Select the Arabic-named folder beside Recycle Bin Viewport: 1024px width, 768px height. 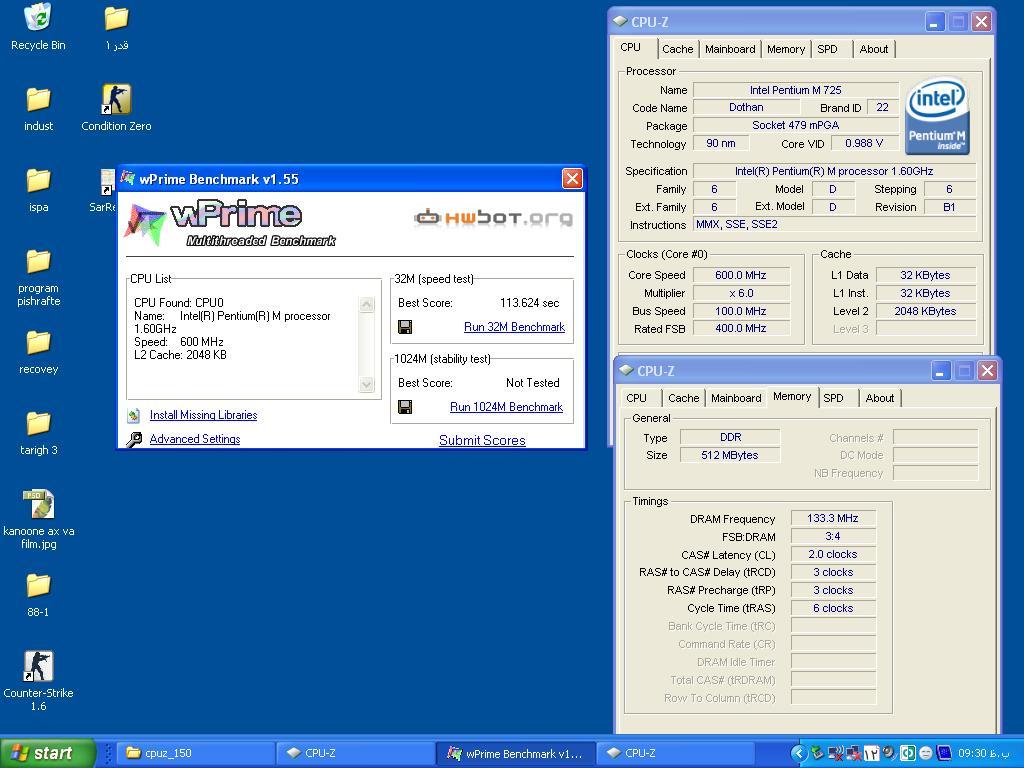point(116,27)
